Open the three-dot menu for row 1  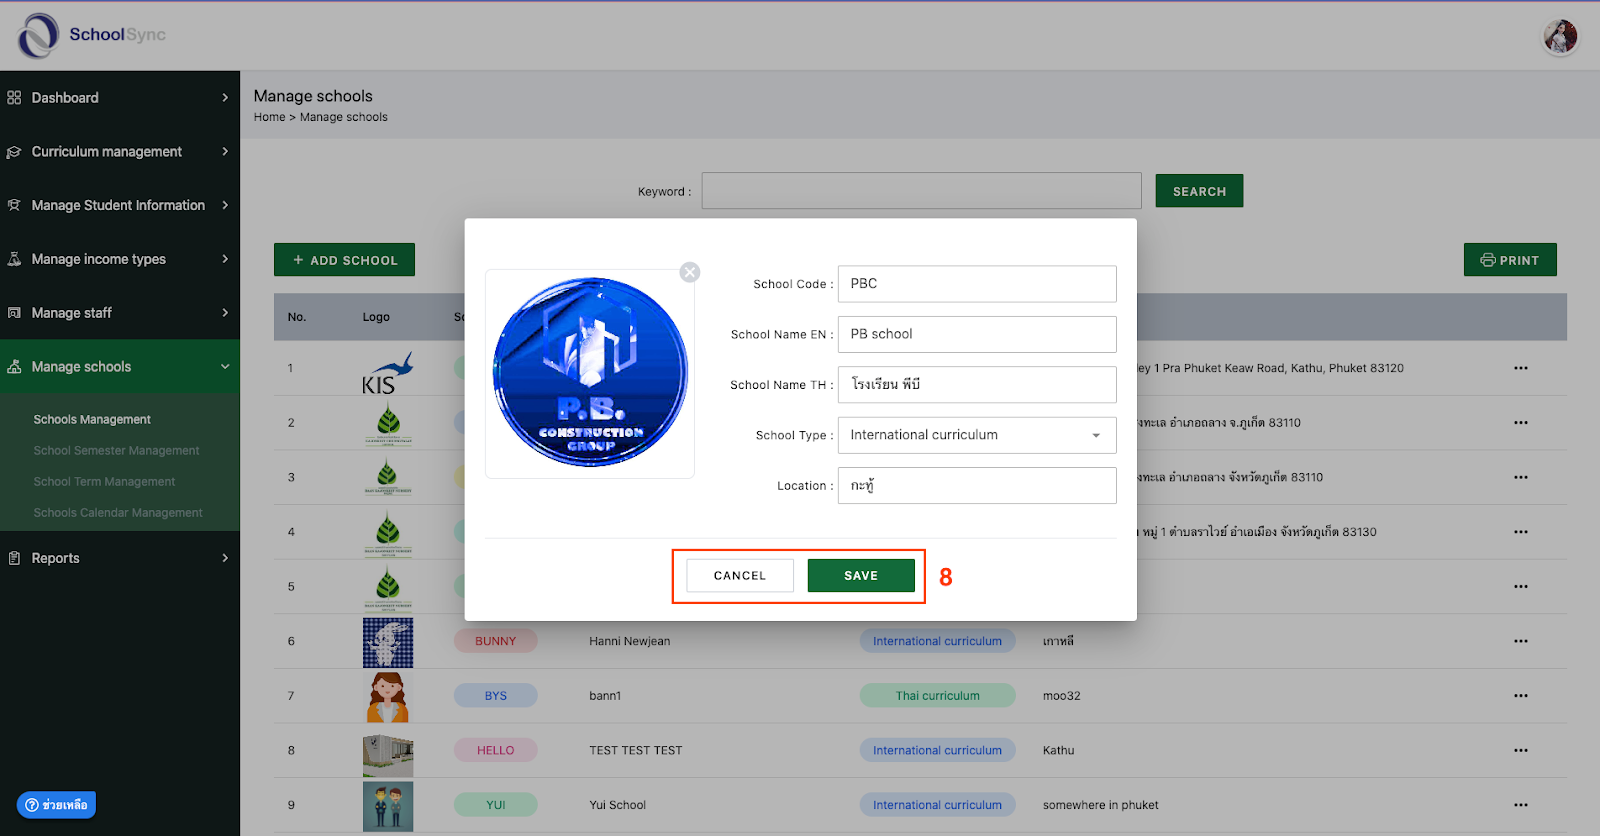coord(1521,368)
